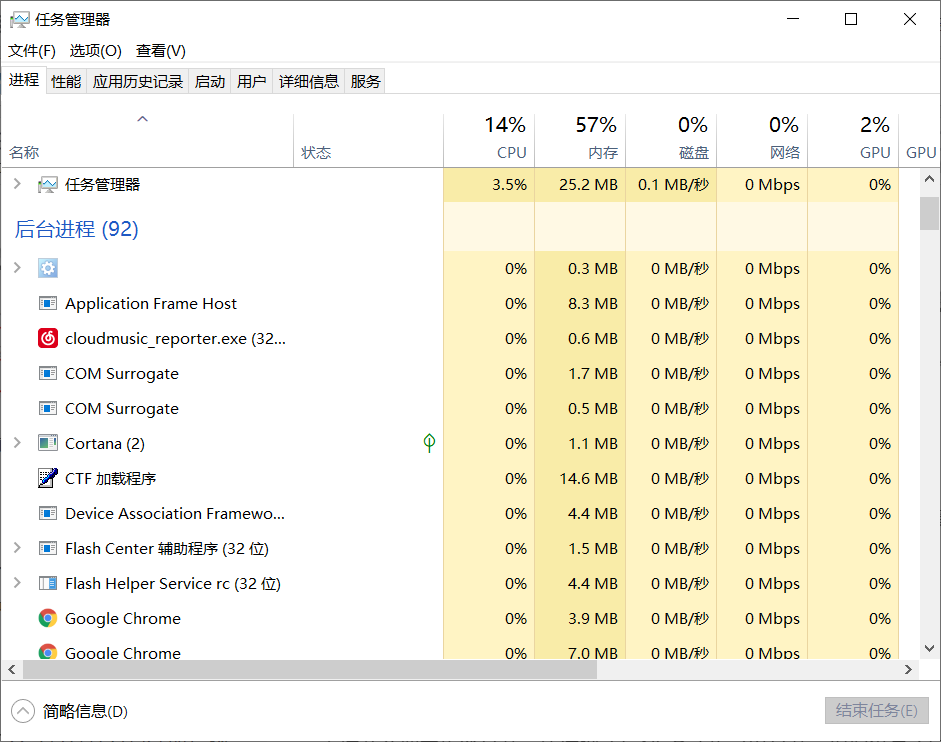Switch to the 用户 tab
Image resolution: width=941 pixels, height=742 pixels.
point(251,81)
